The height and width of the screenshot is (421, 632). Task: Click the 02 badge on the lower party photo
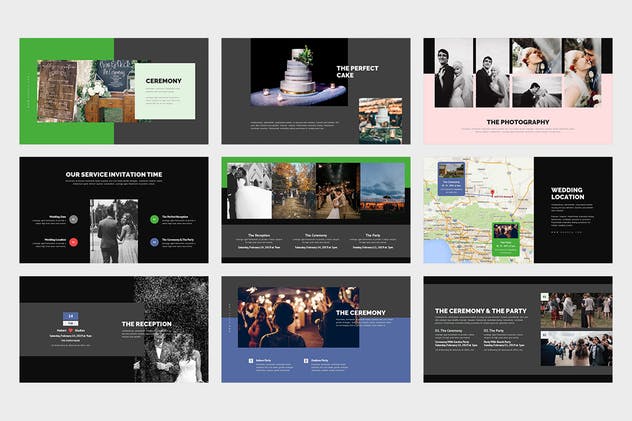tap(544, 335)
